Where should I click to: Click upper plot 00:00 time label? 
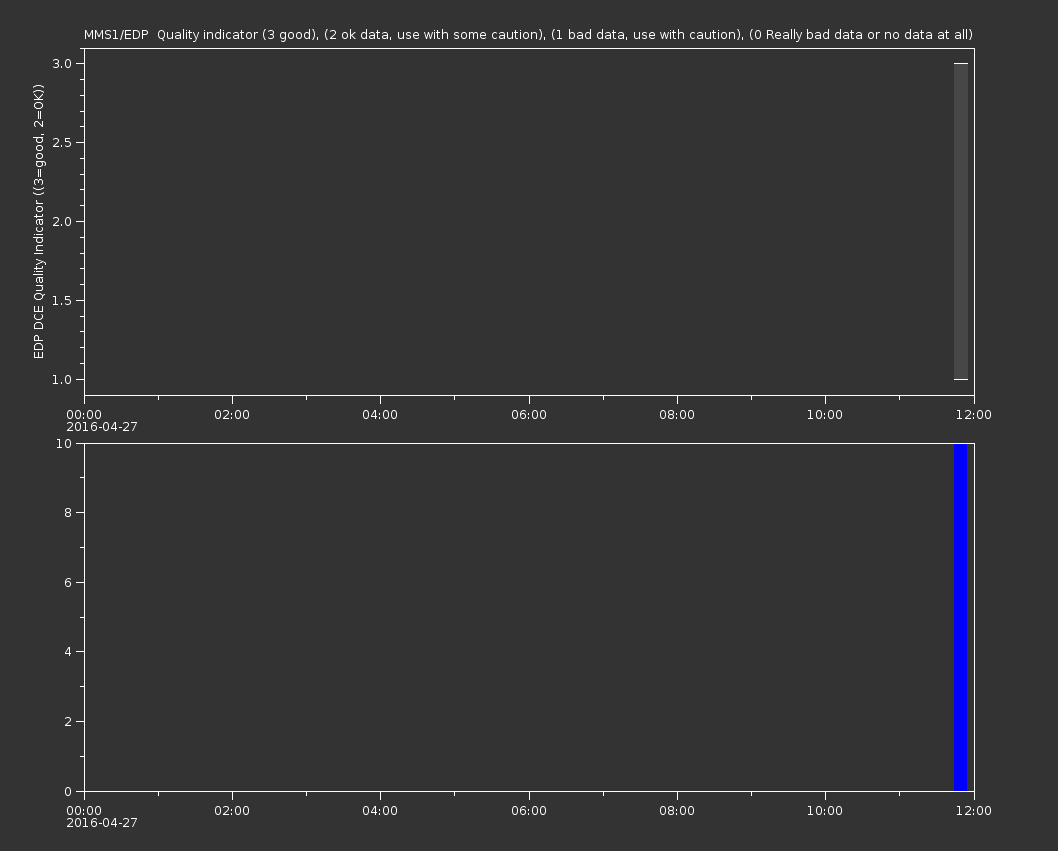click(84, 414)
